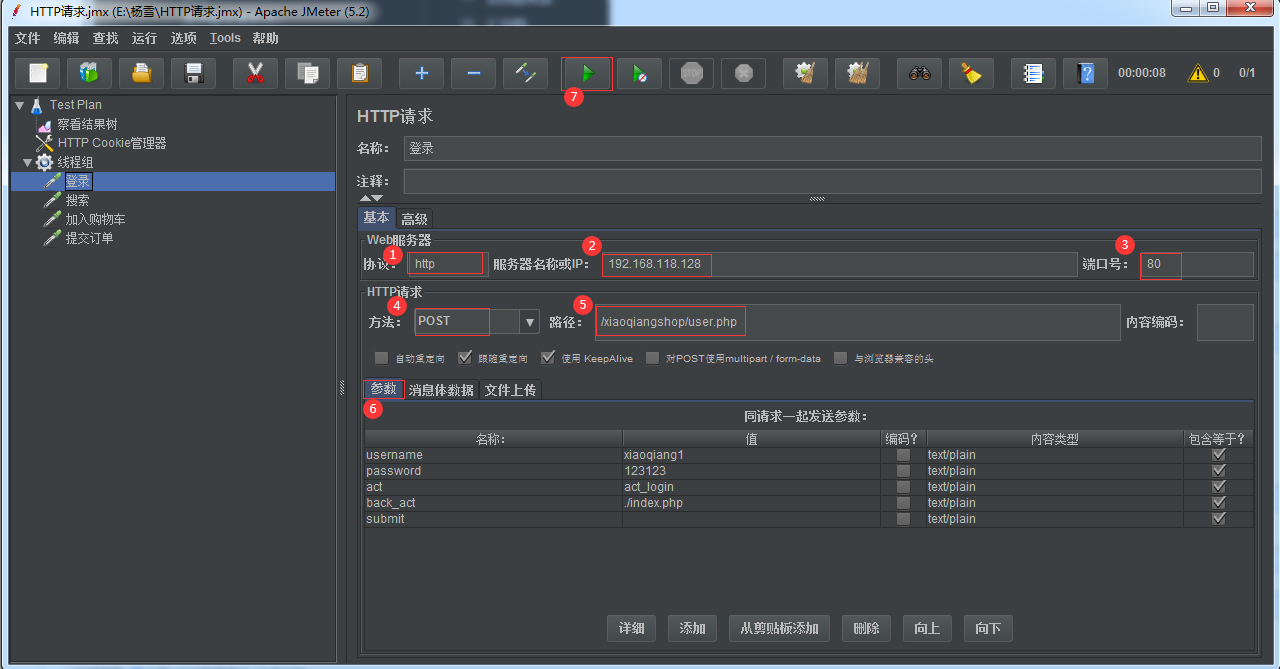Select HTTP Cookie管理器 in the tree
This screenshot has height=669, width=1280.
coord(112,143)
